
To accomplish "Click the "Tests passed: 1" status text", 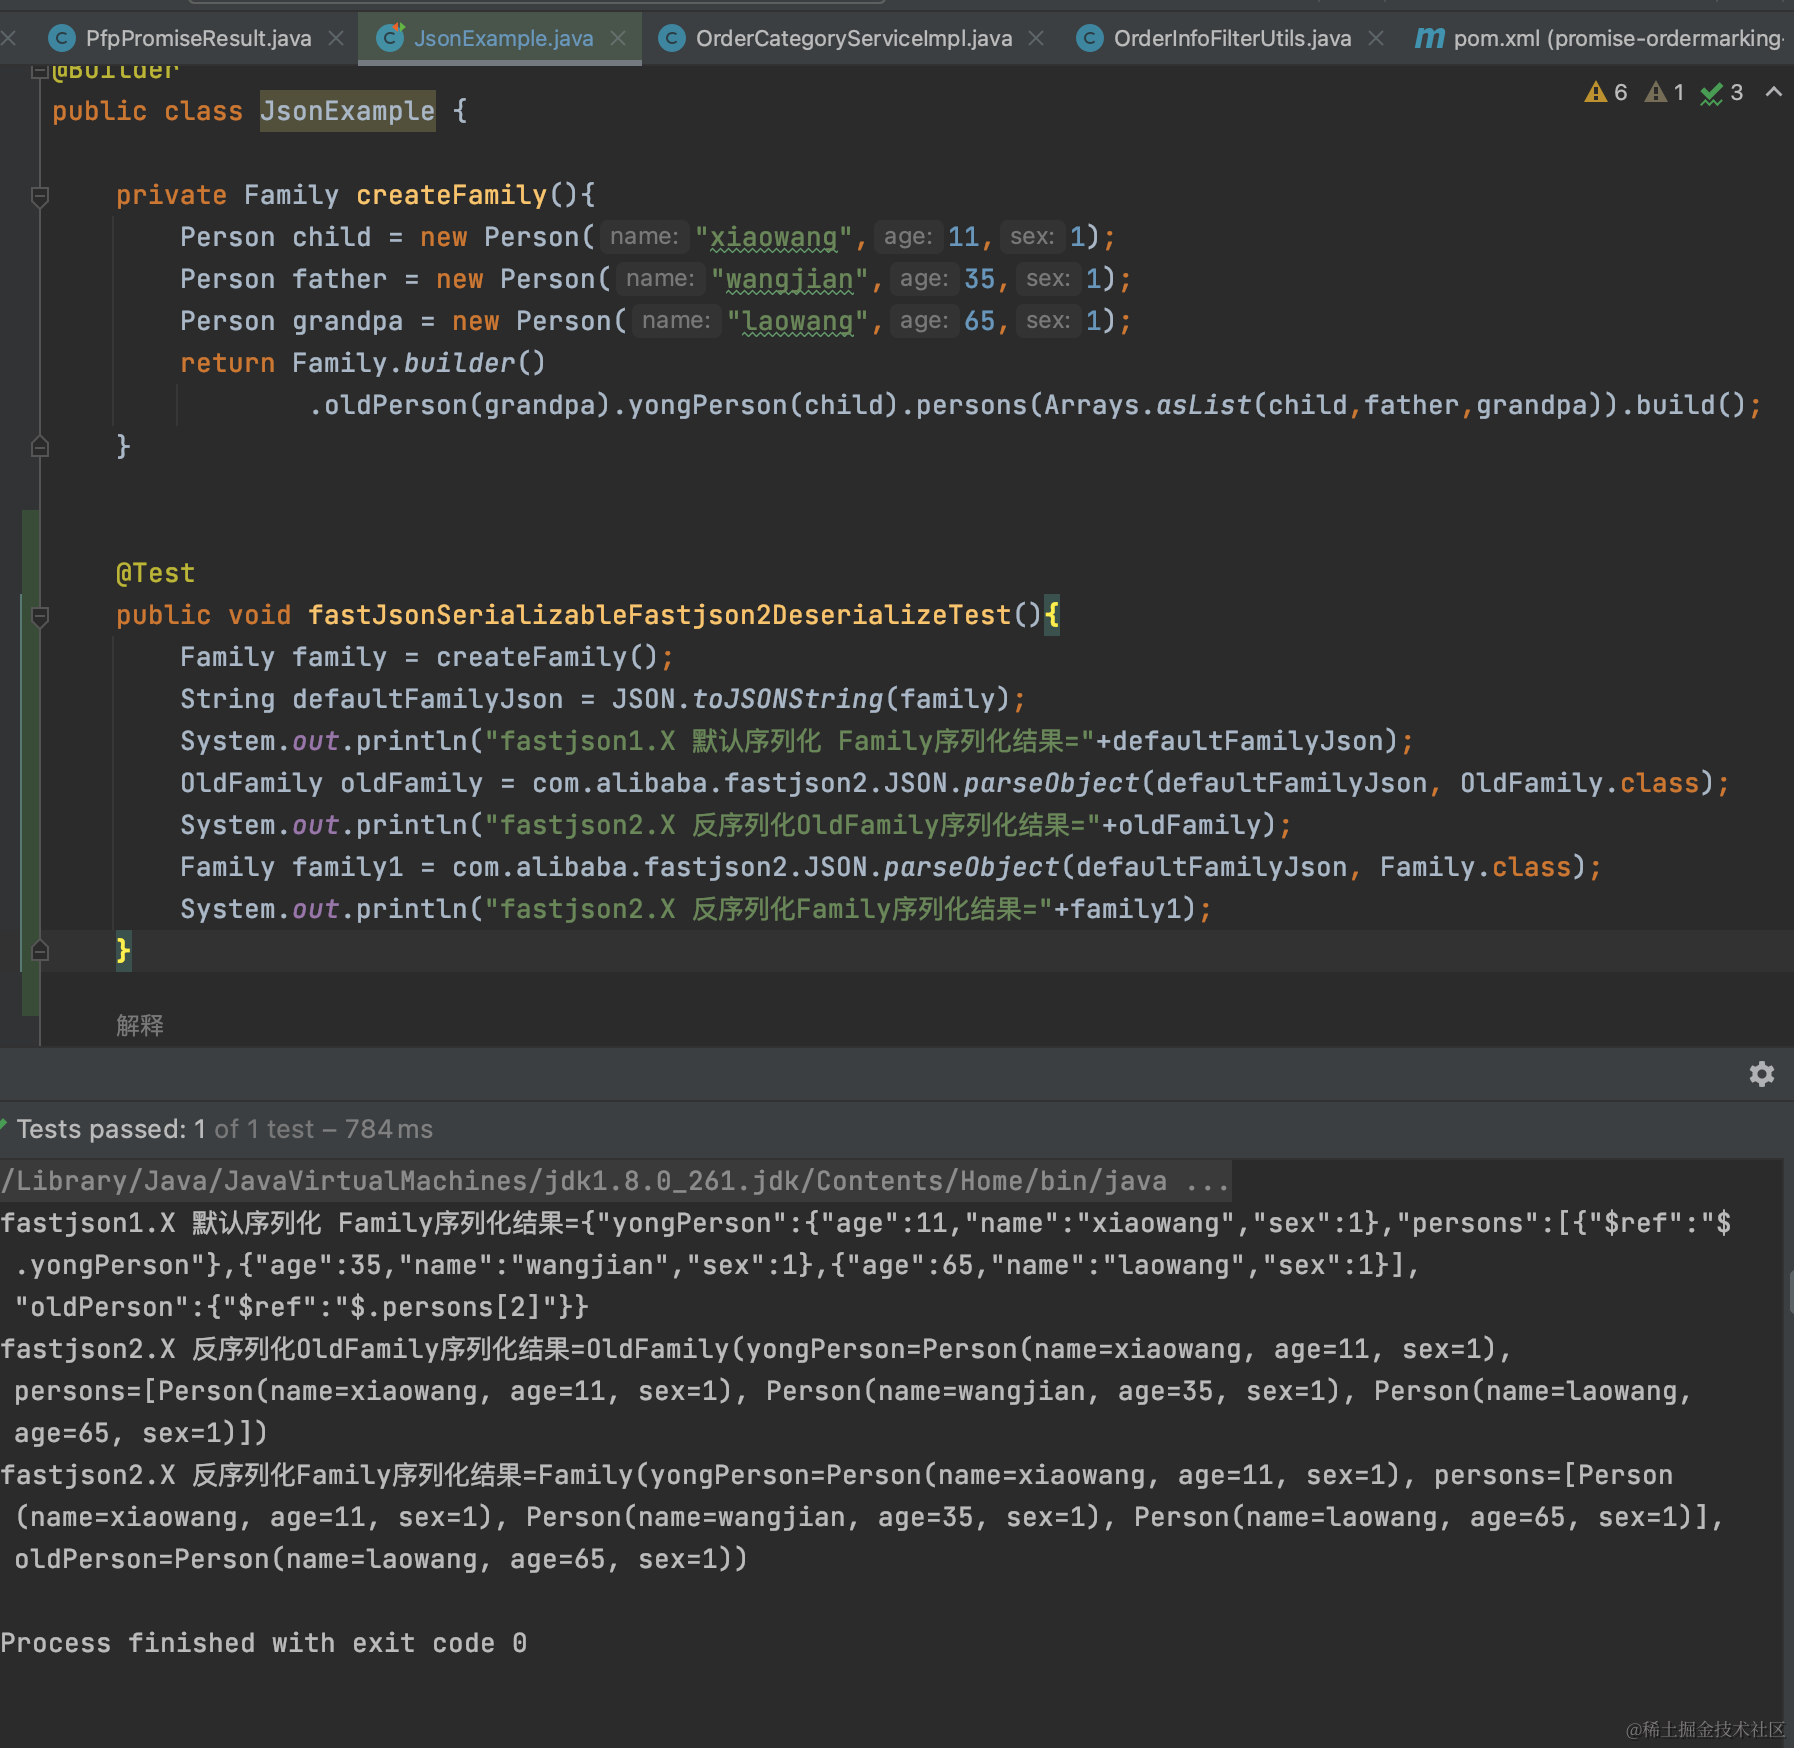I will click(x=111, y=1129).
